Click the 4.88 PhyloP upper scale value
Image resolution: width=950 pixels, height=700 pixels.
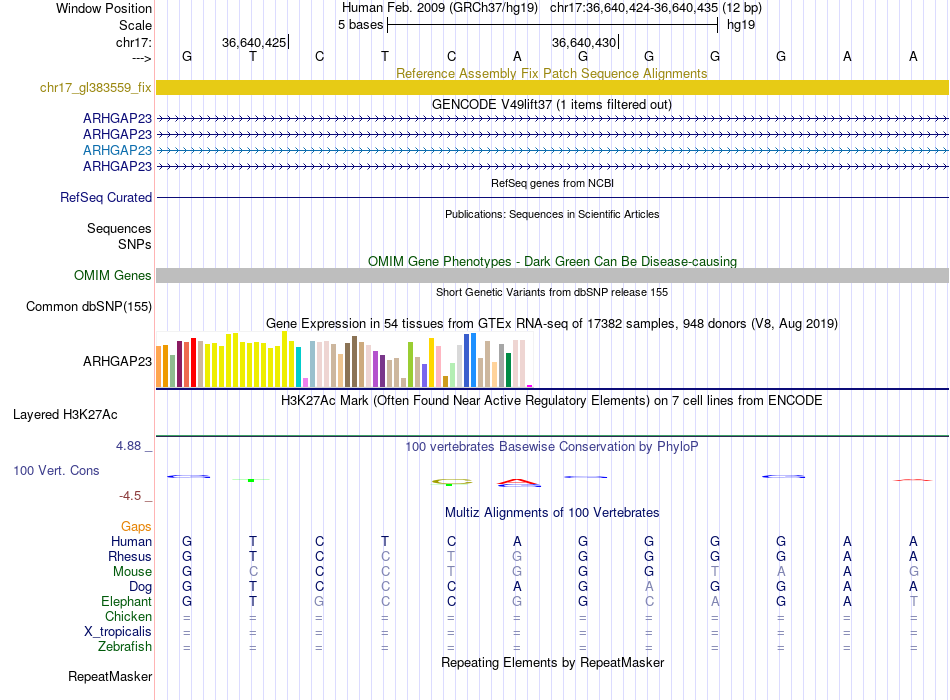[128, 446]
